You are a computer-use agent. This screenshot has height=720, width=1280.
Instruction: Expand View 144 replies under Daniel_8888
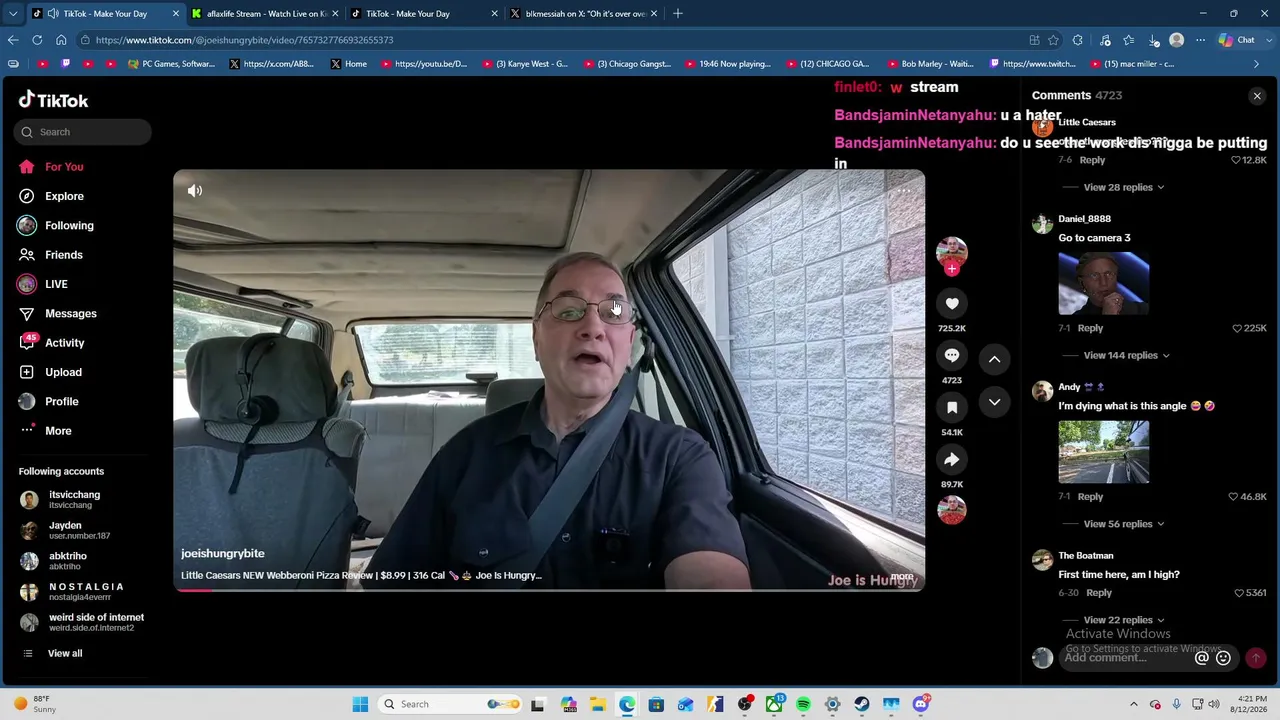coord(1127,355)
